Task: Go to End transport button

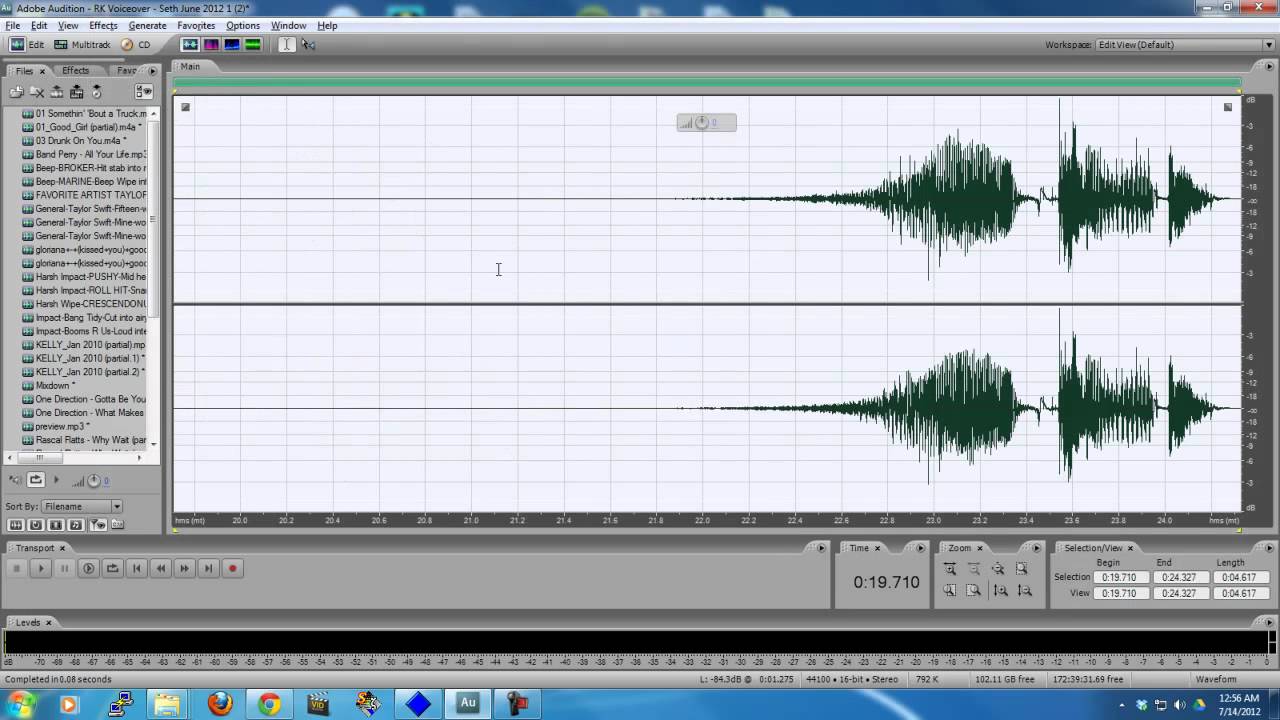Action: [x=208, y=568]
